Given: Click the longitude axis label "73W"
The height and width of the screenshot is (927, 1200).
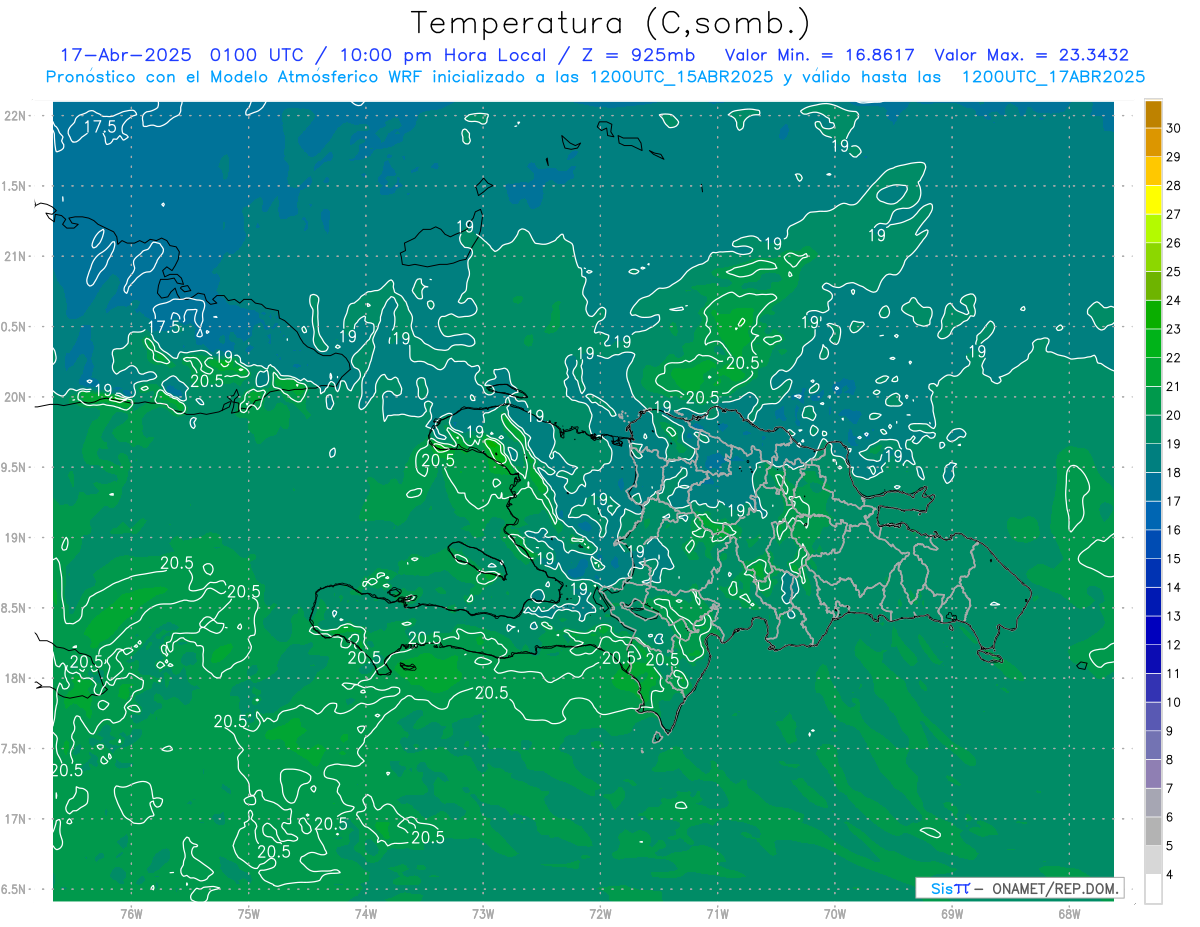Looking at the screenshot, I should [x=483, y=914].
